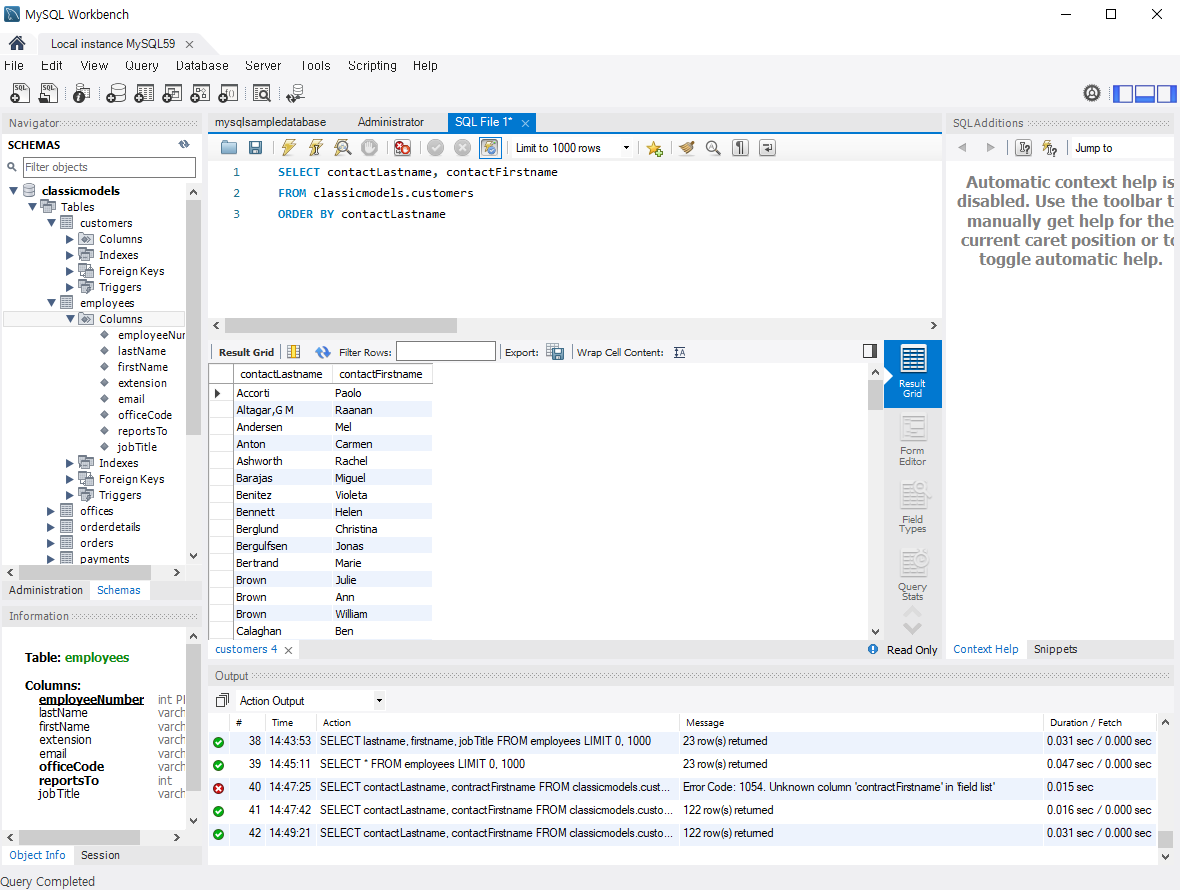This screenshot has width=1180, height=890.
Task: Run EXPLAIN on statement icon
Action: [x=342, y=148]
